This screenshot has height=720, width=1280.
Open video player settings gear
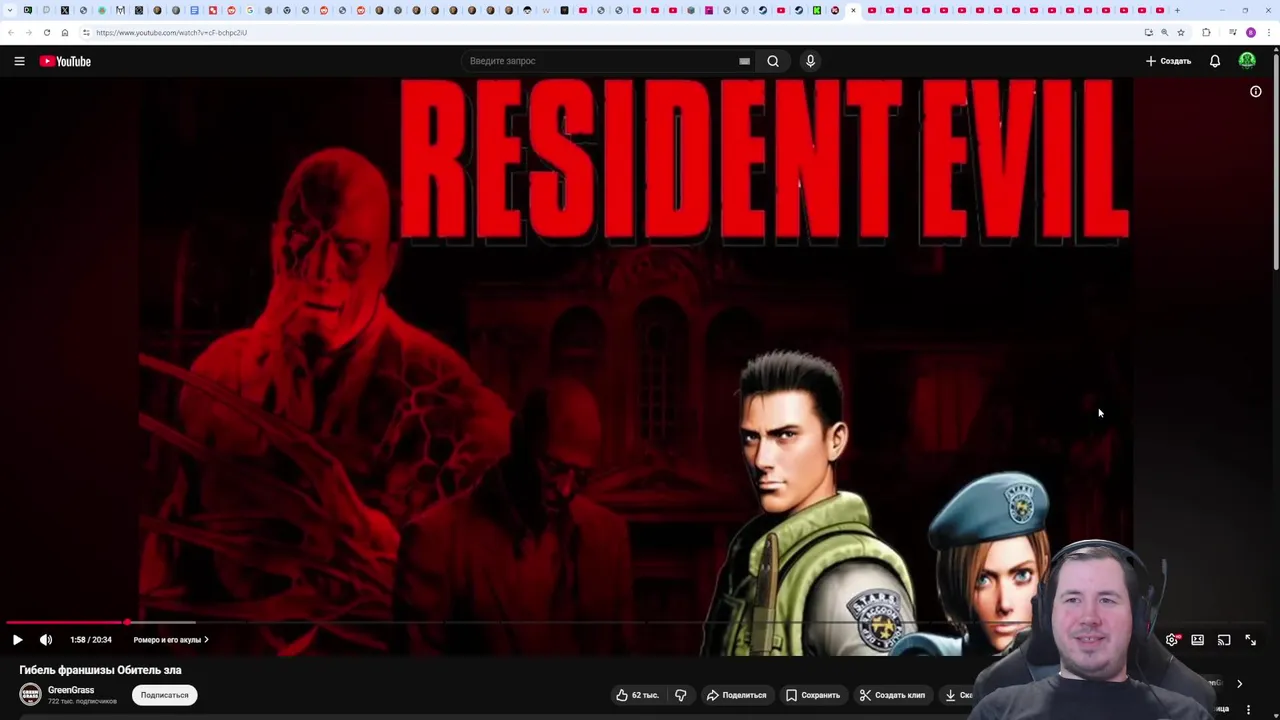(1172, 640)
